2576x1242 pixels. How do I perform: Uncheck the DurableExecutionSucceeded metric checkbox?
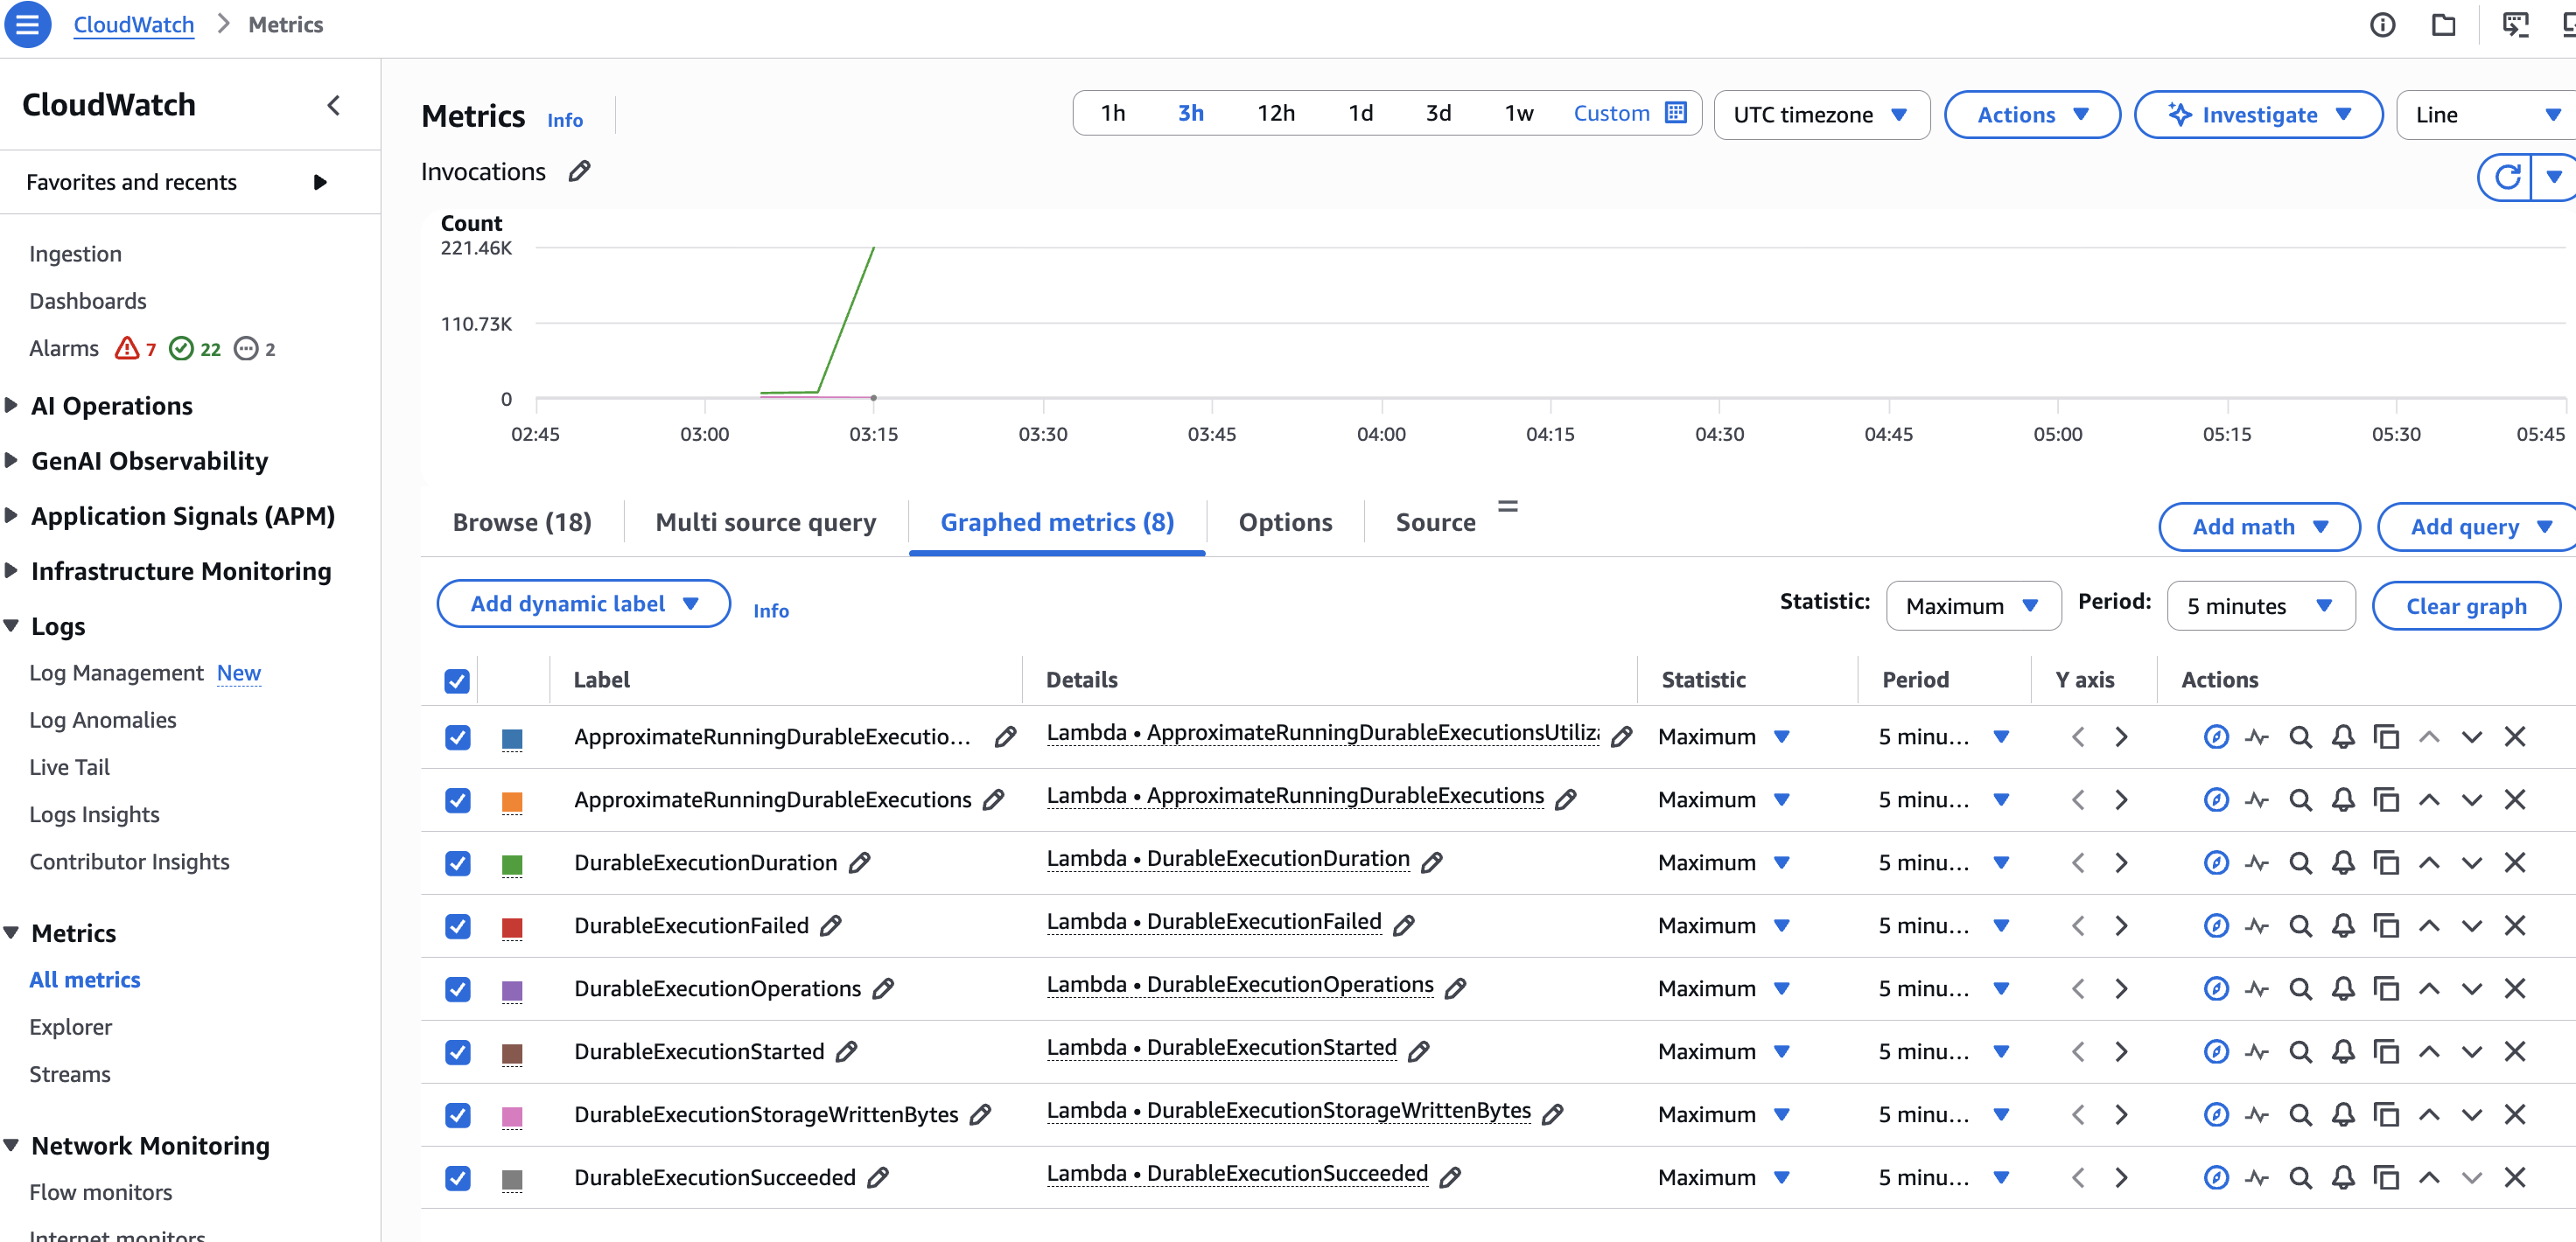457,1177
